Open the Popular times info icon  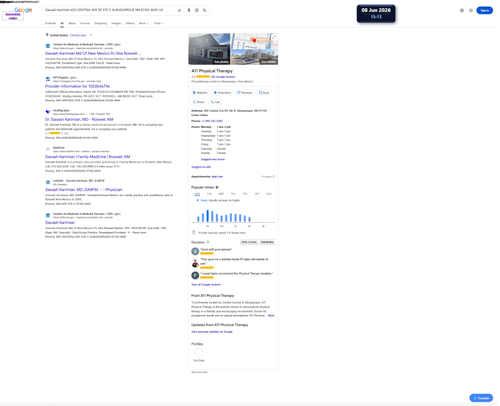coord(217,187)
